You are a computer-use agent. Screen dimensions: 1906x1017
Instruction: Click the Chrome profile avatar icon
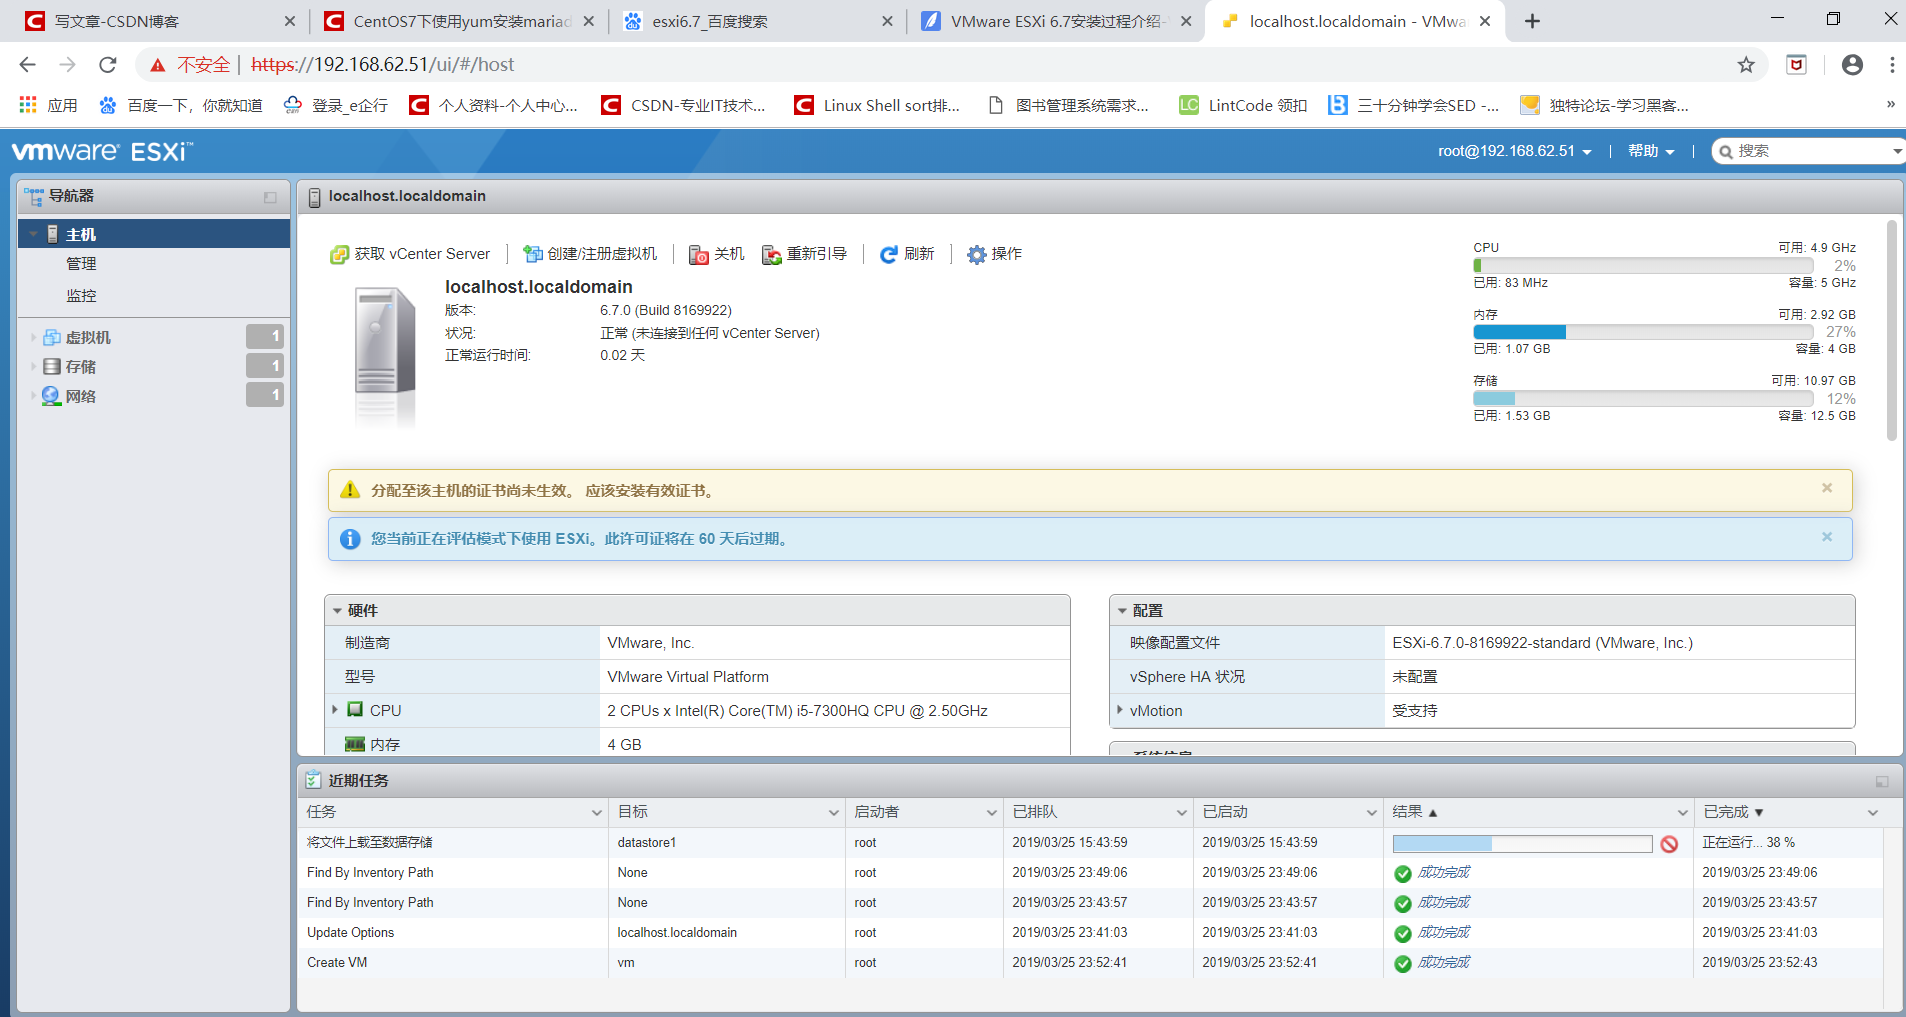1852,65
